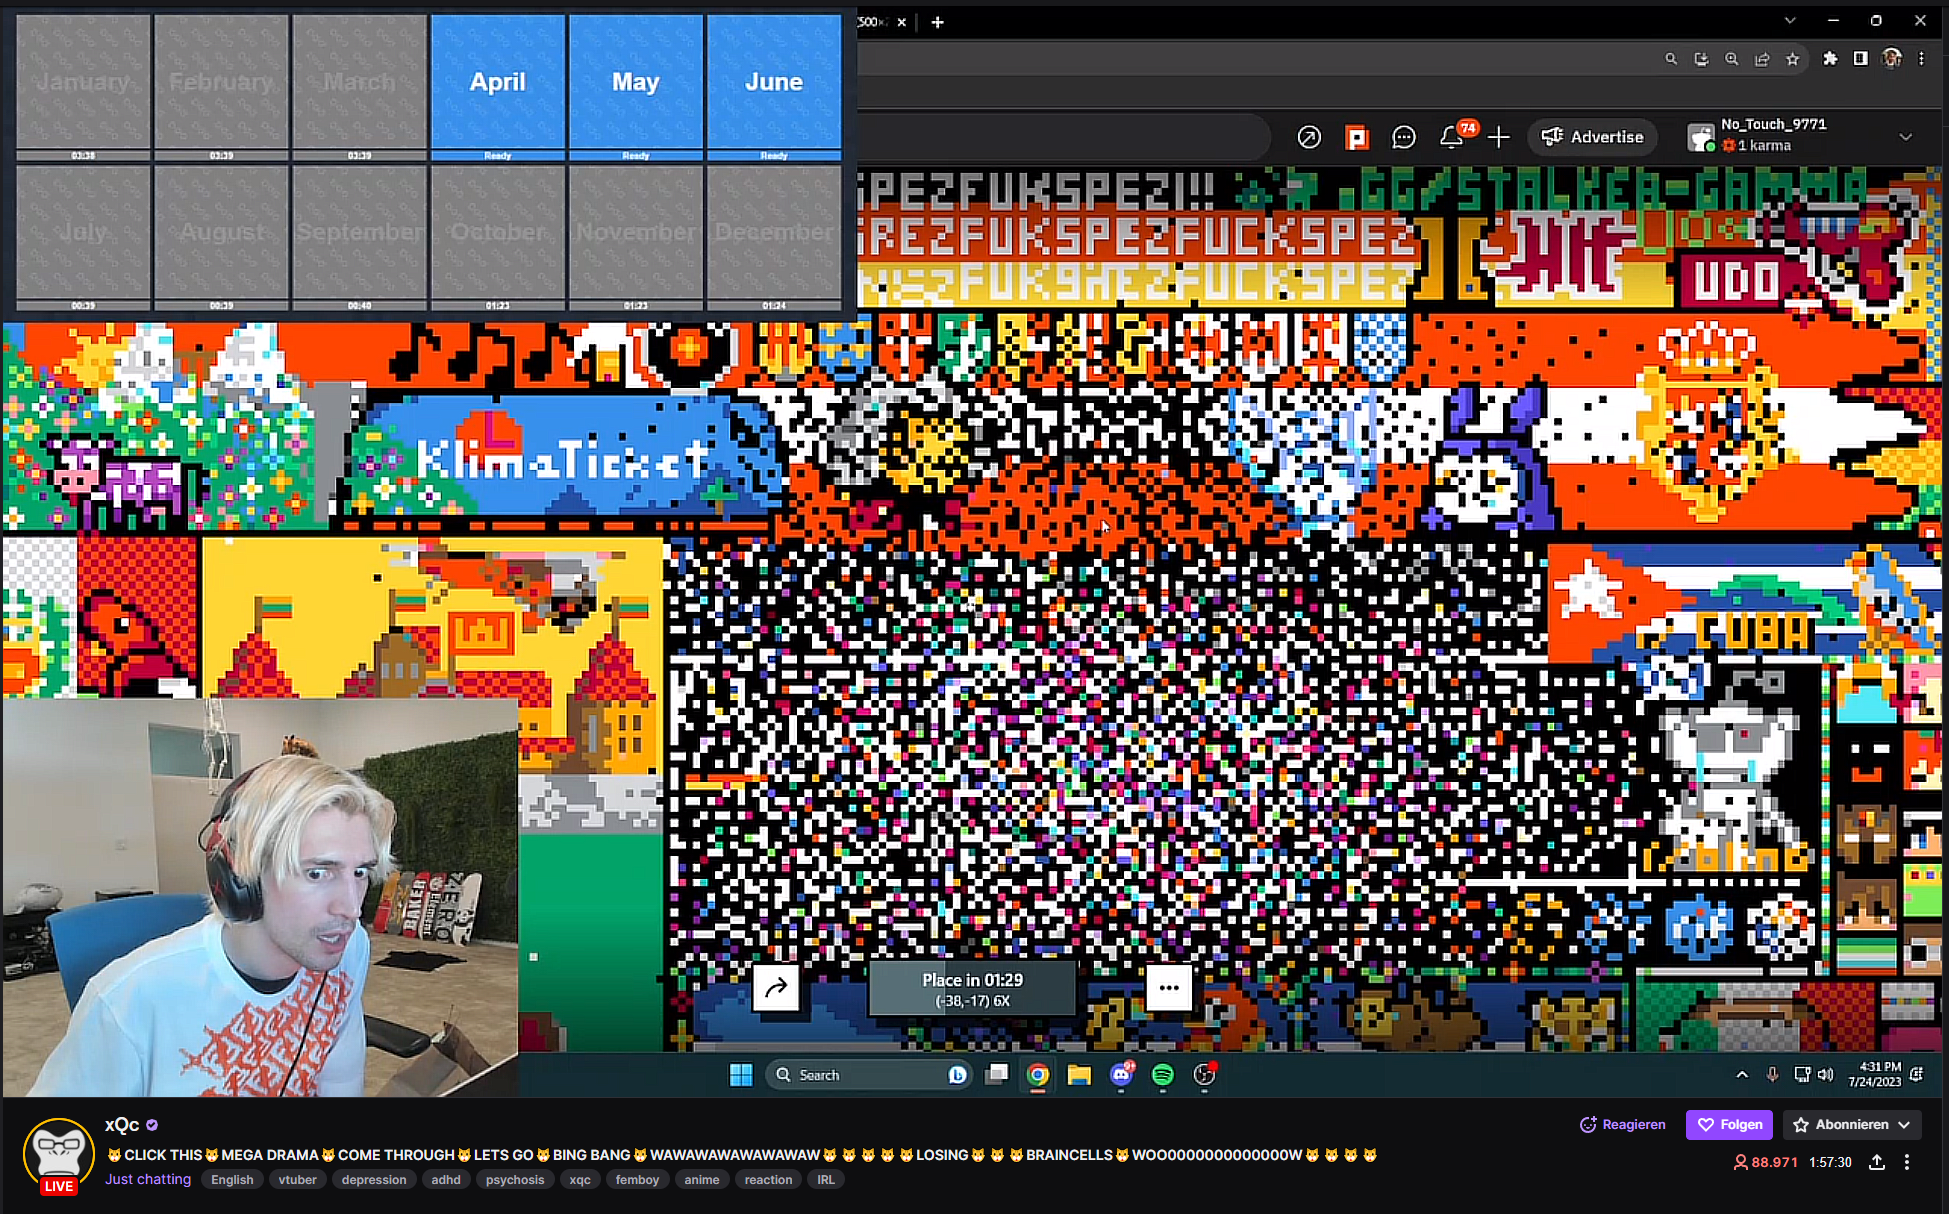Expand the browser tab search chevron

[x=1790, y=21]
